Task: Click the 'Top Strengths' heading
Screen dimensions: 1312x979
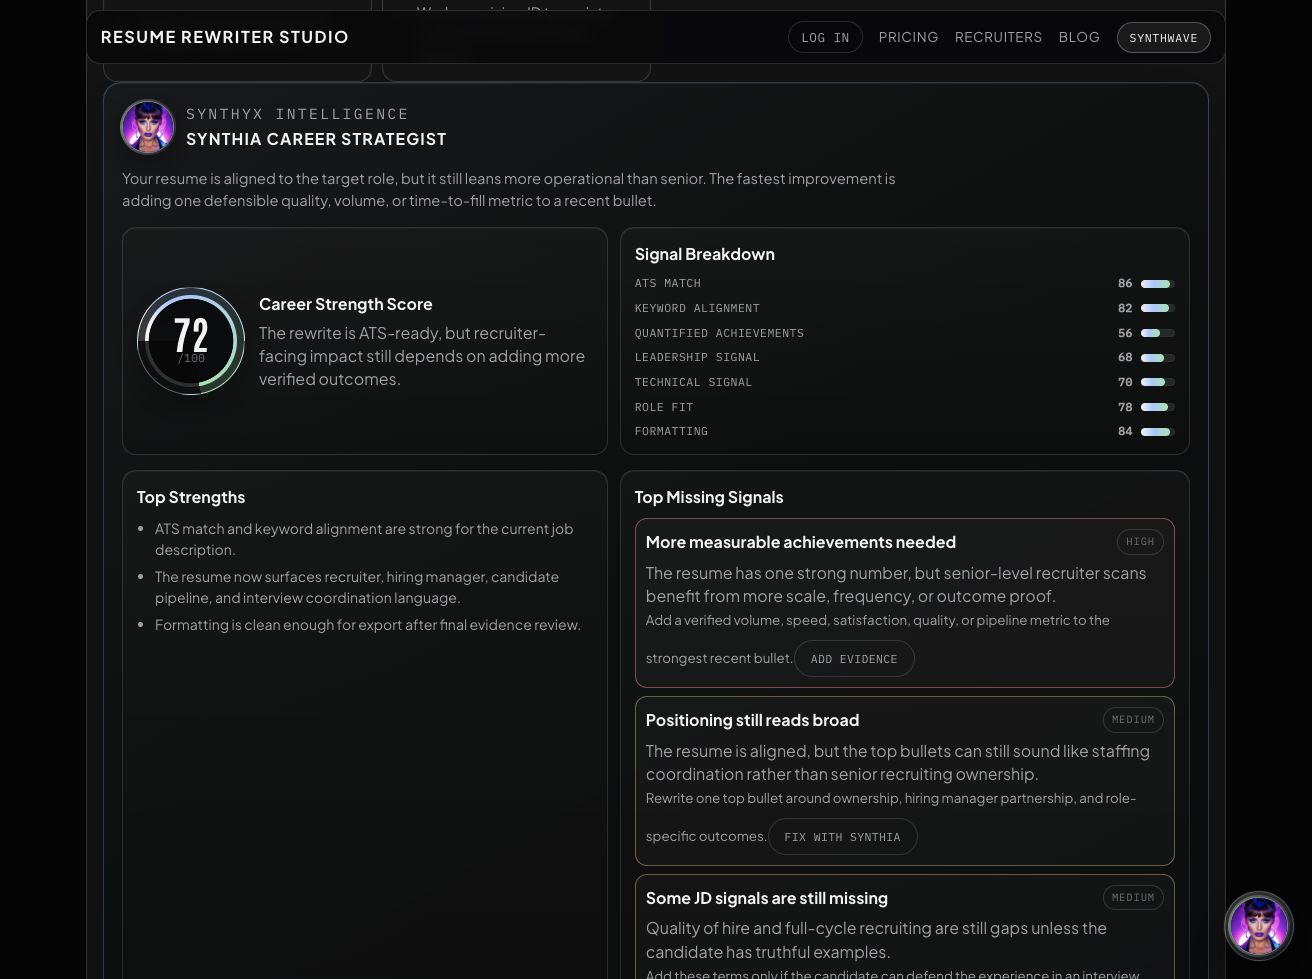Action: click(x=191, y=497)
